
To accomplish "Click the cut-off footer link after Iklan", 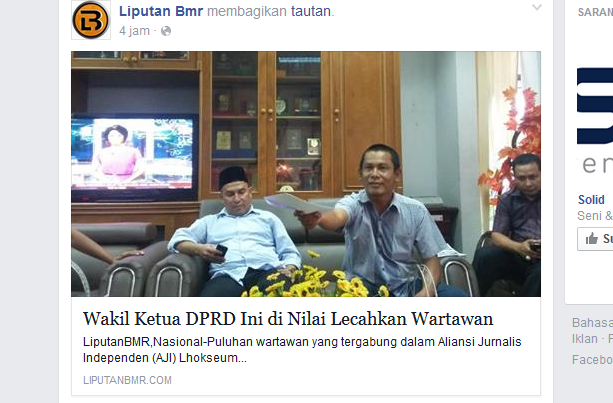I will click(609, 339).
